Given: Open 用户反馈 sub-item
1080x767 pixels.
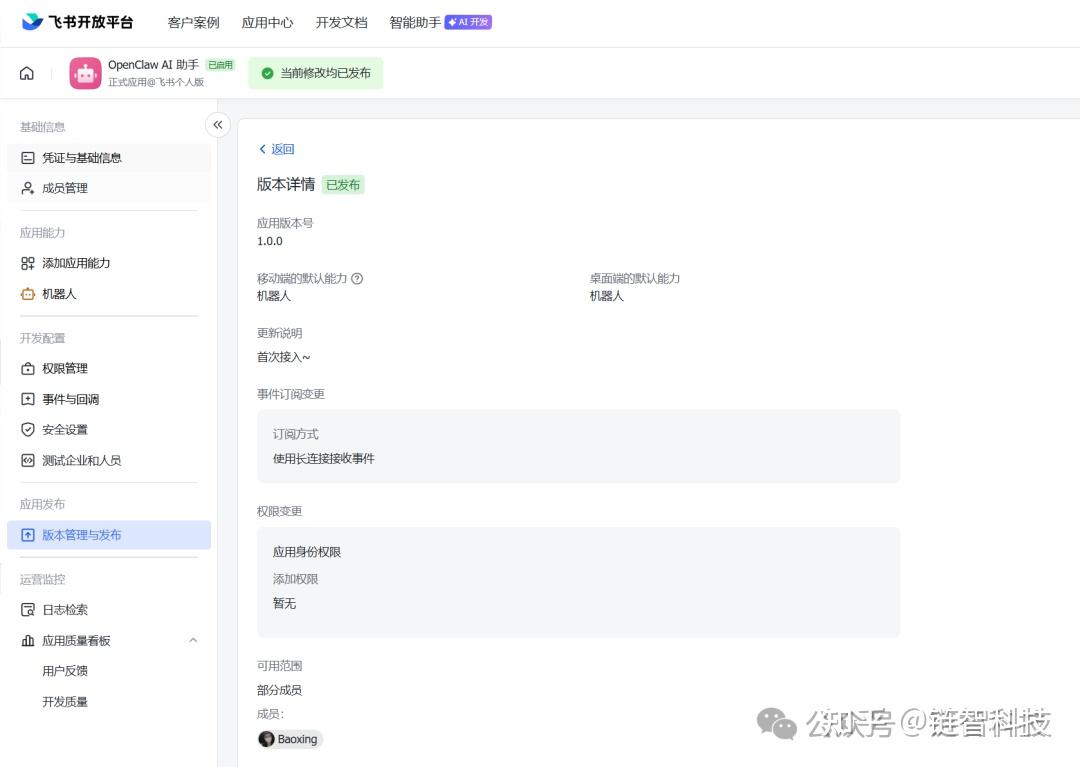Looking at the screenshot, I should point(65,671).
